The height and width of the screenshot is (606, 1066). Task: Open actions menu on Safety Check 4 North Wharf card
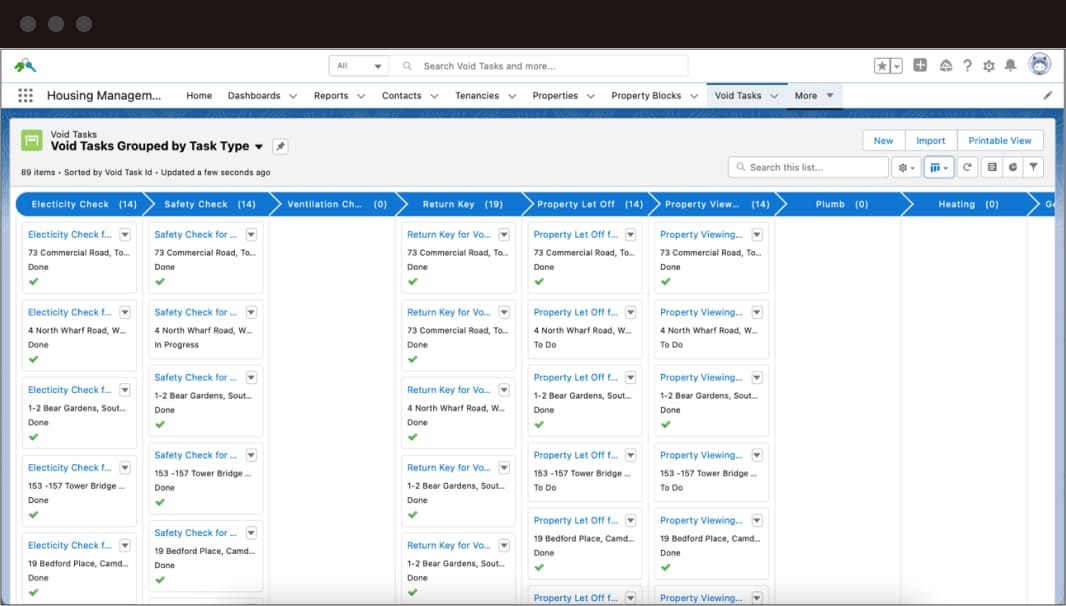[x=252, y=312]
